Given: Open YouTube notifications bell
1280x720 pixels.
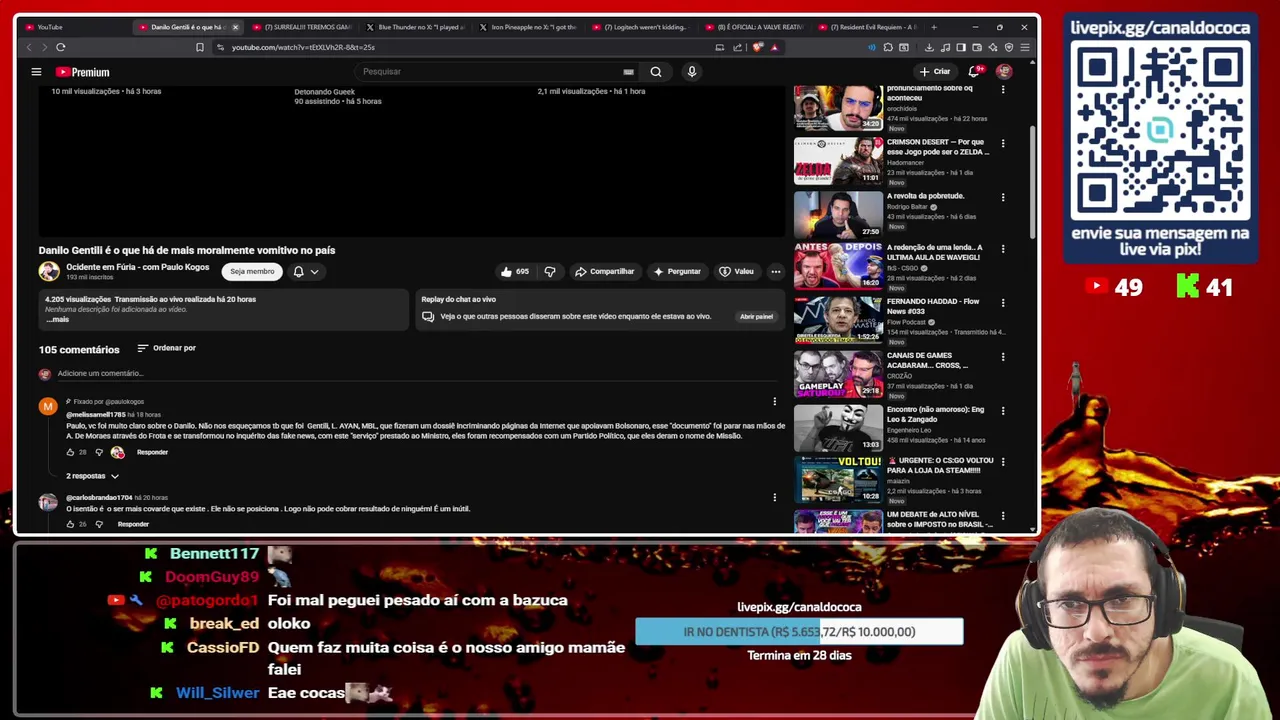Looking at the screenshot, I should pos(974,72).
